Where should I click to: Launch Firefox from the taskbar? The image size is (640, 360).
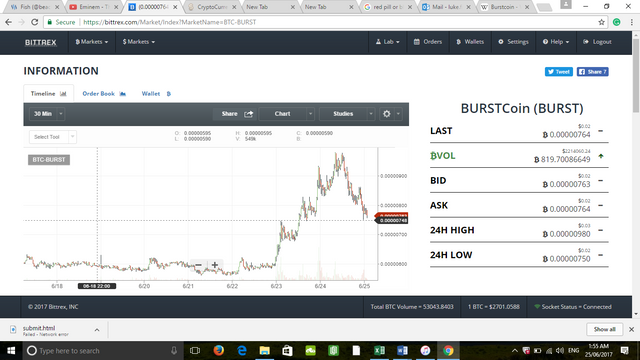click(218, 351)
